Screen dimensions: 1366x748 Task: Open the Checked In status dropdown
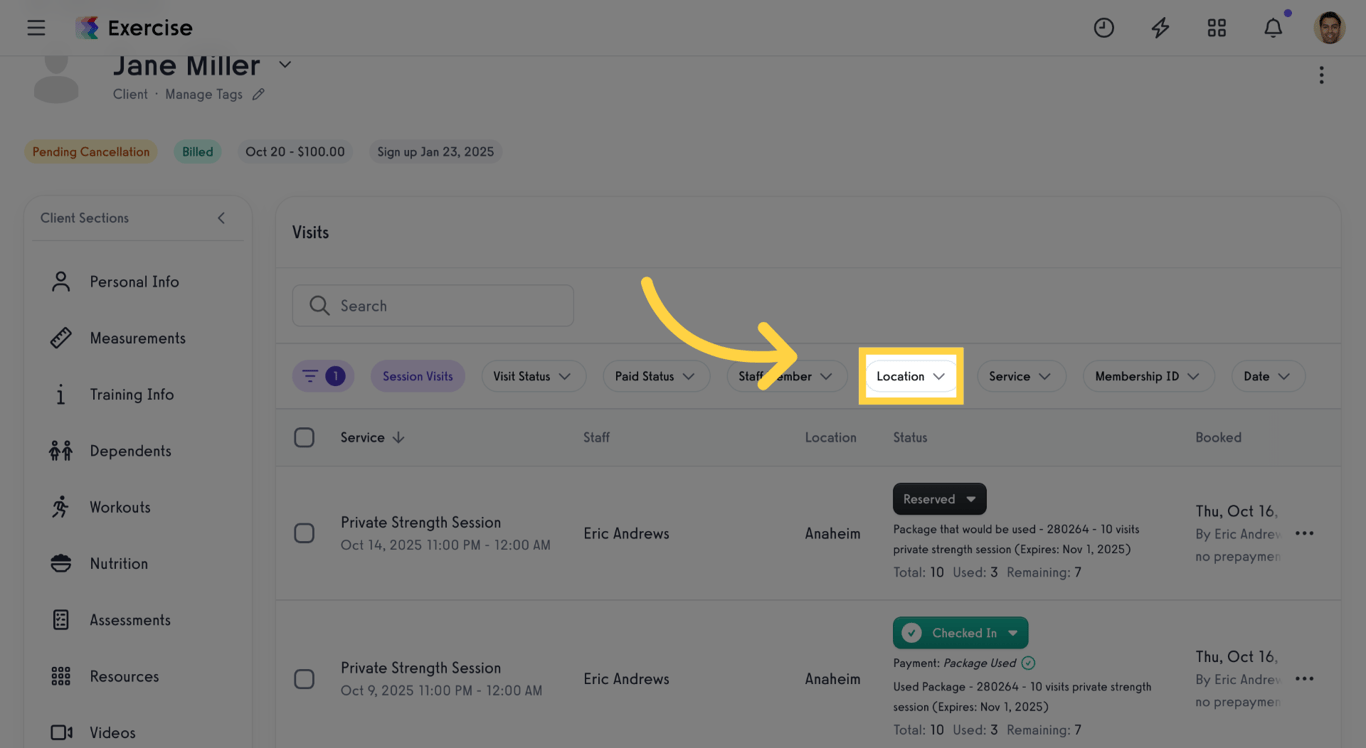tap(961, 633)
